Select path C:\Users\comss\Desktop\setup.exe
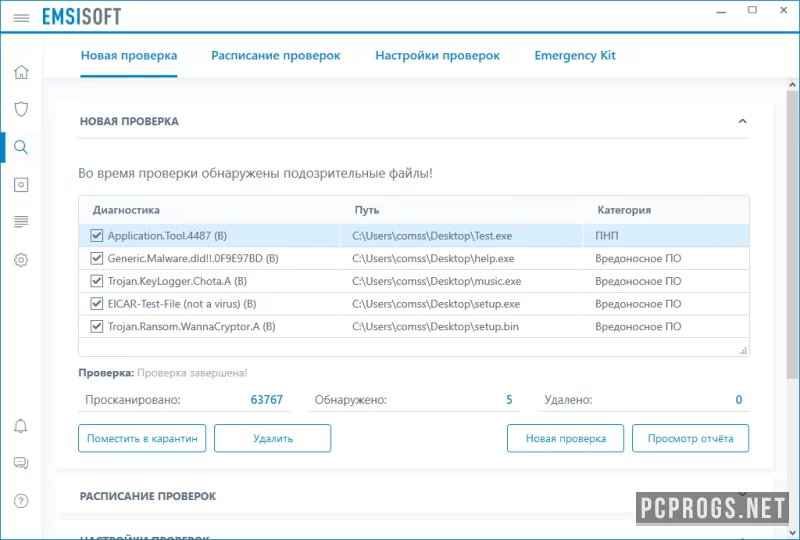Viewport: 800px width, 540px height. [436, 304]
